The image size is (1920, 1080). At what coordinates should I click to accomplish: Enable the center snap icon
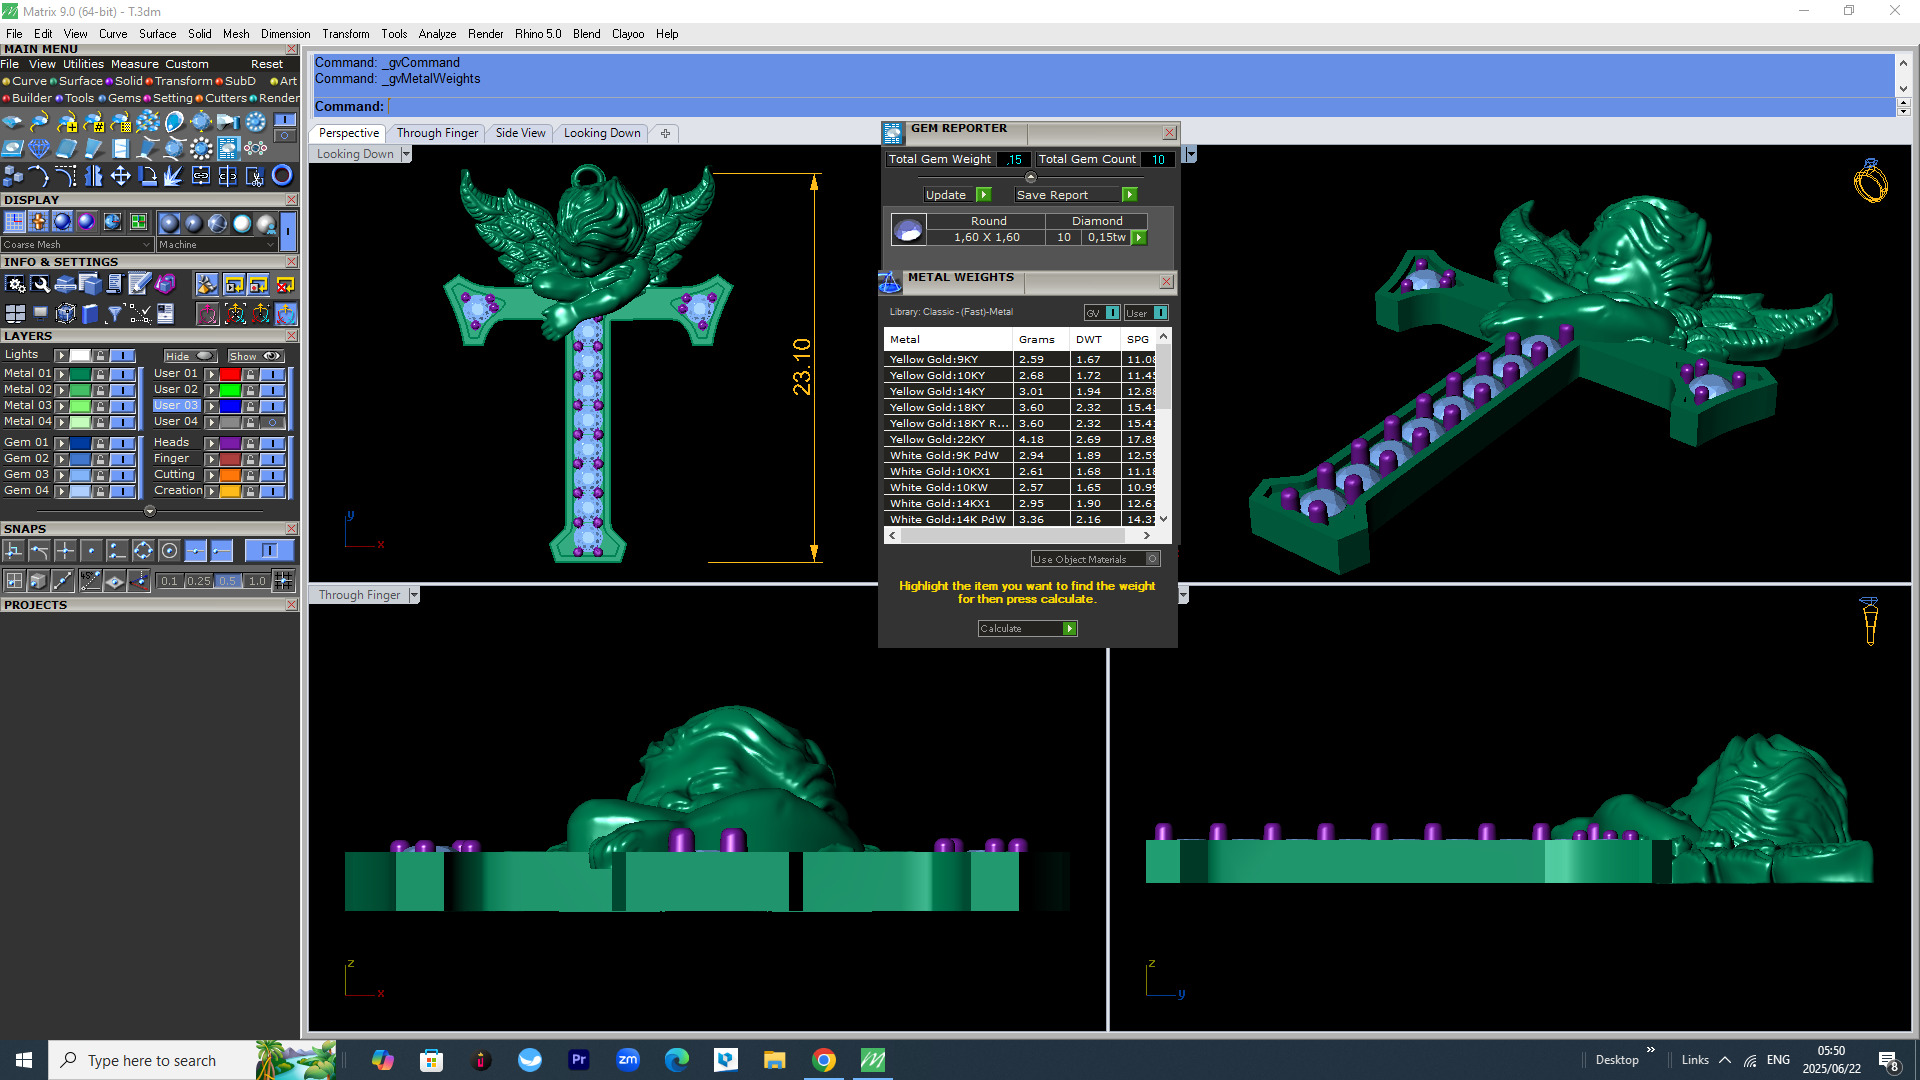(x=169, y=551)
